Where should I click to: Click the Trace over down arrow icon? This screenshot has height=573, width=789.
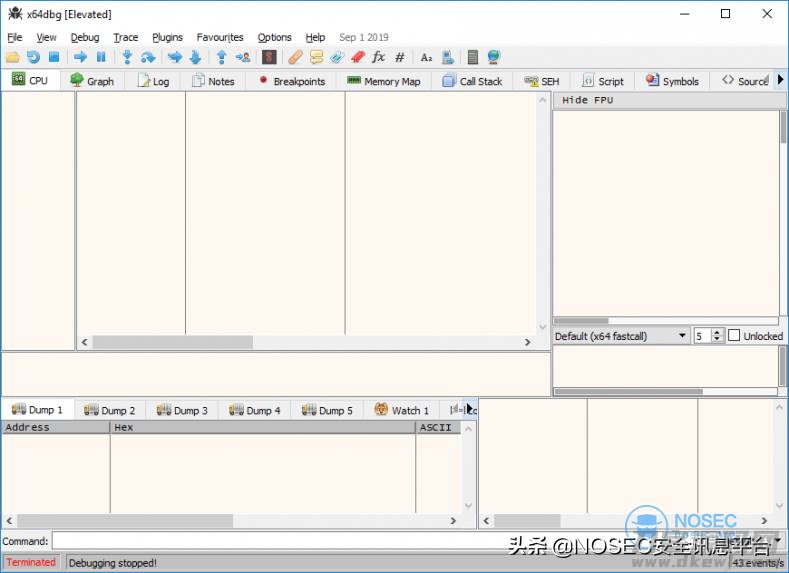195,57
